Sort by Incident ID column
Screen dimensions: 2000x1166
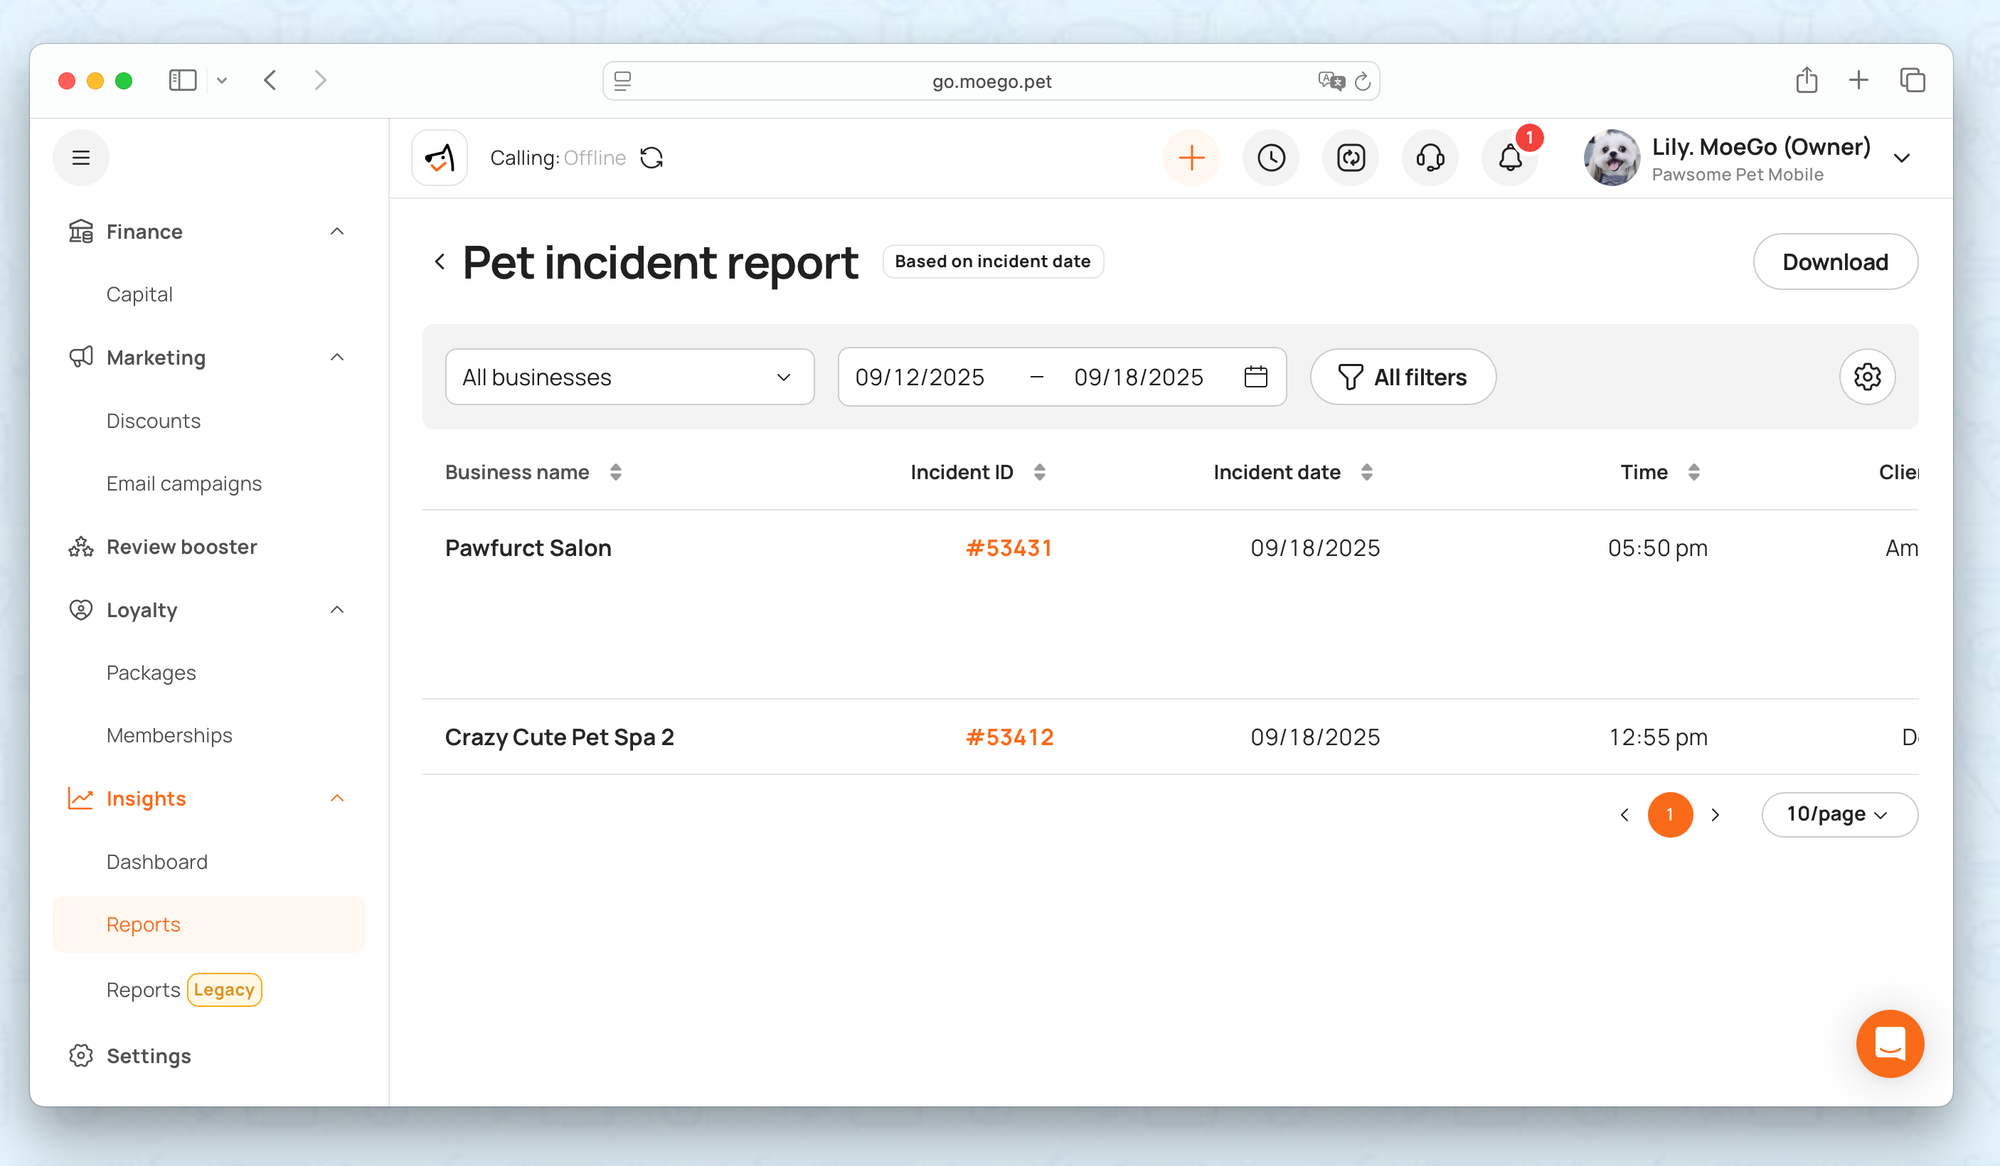(x=1040, y=472)
